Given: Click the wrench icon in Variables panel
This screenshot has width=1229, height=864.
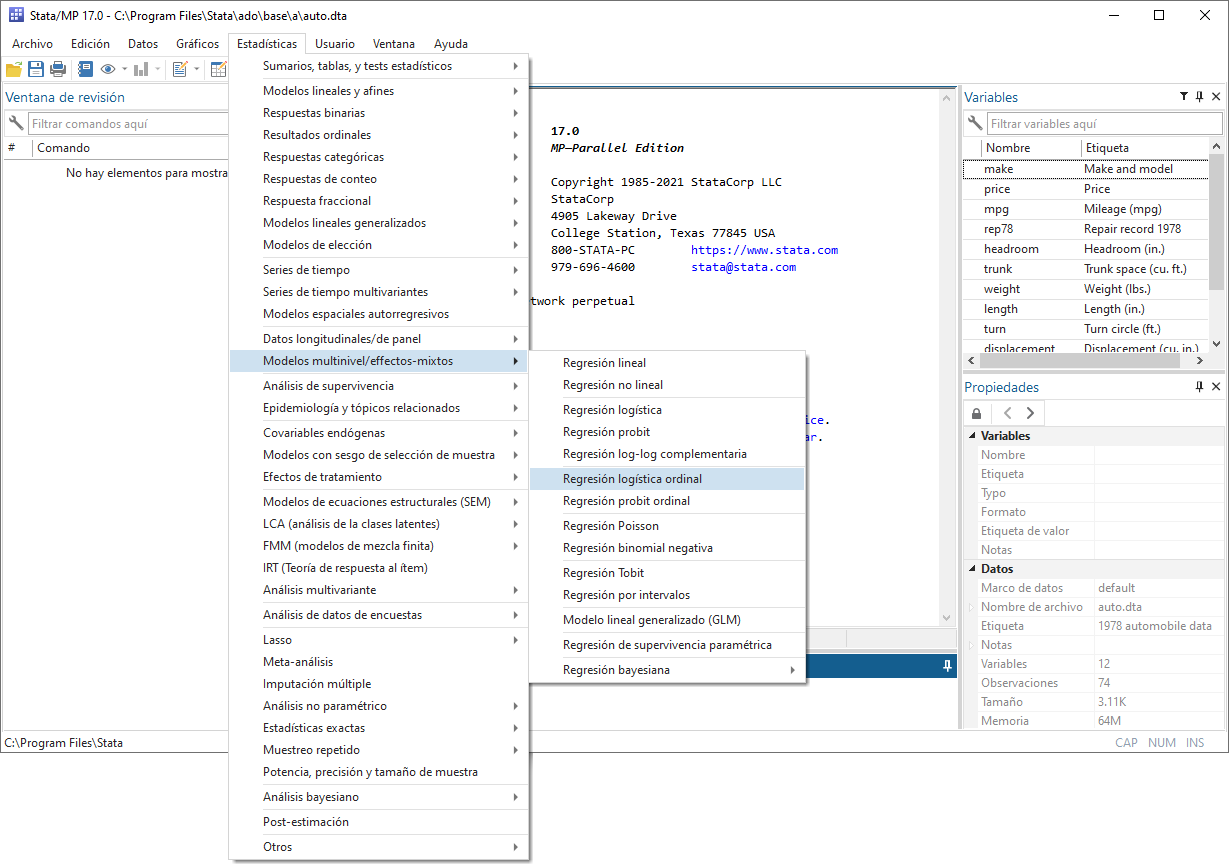Looking at the screenshot, I should pyautogui.click(x=974, y=124).
